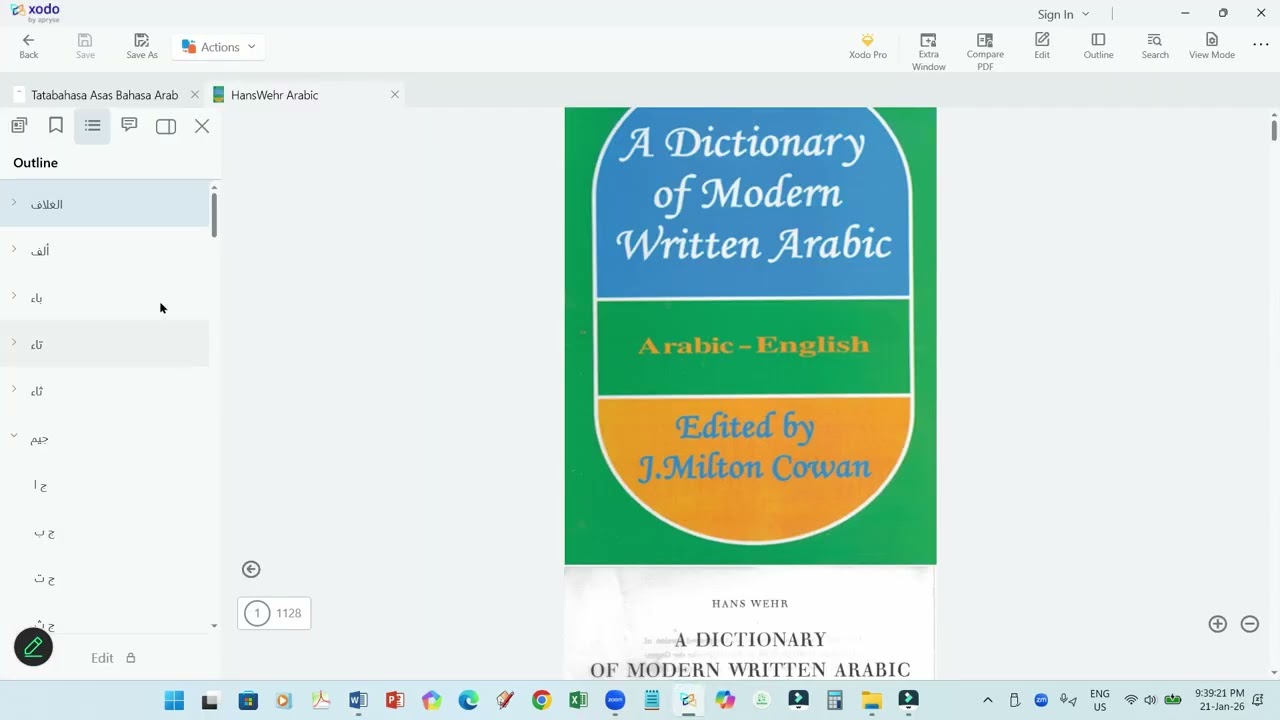Click the outline Edit lock button
Screen dimensions: 1280x720
tap(113, 658)
